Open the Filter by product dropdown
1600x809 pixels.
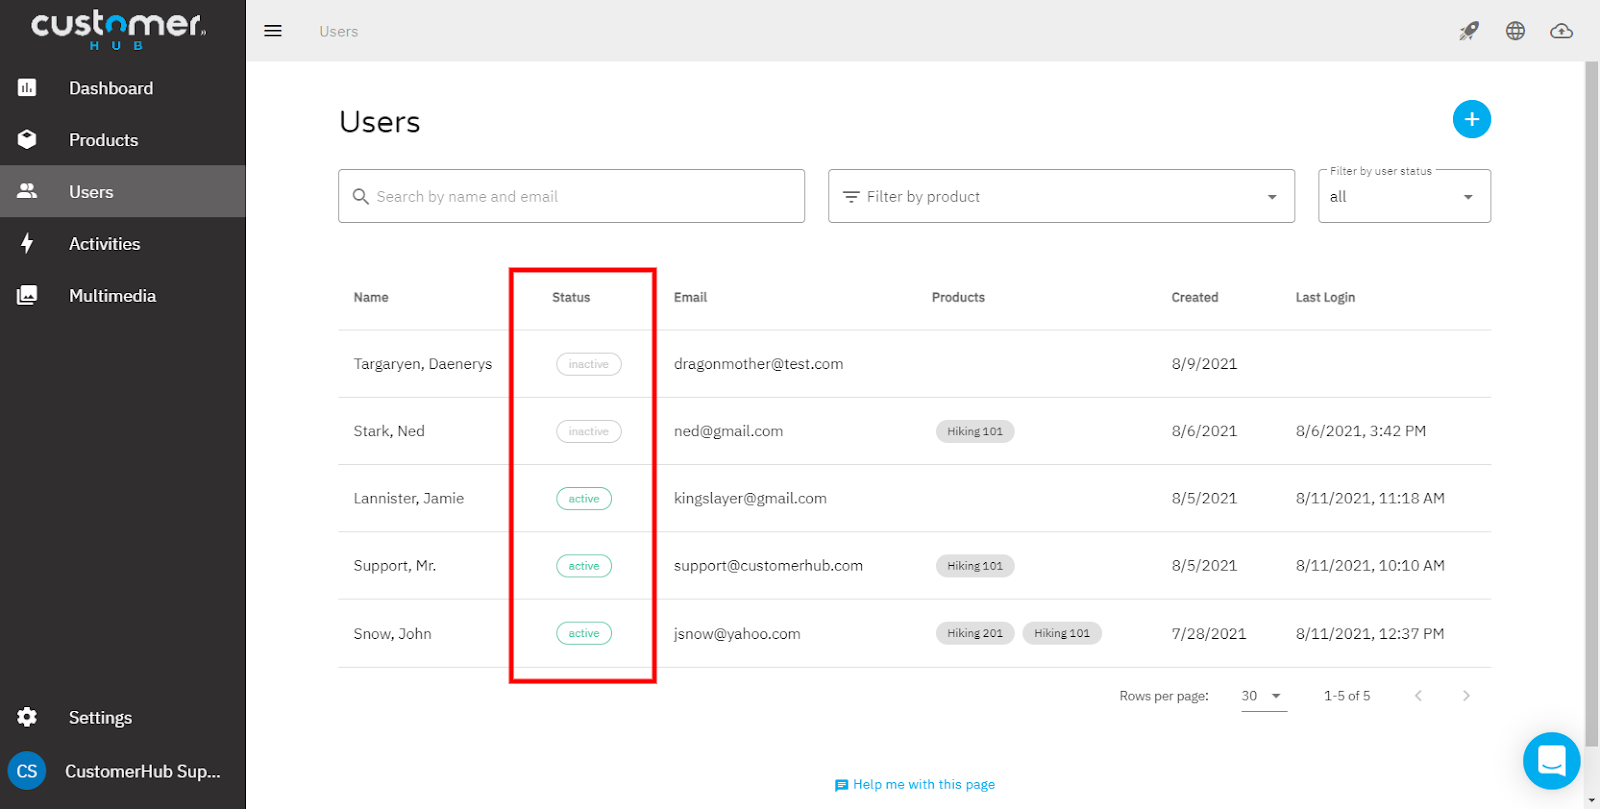pos(1061,196)
